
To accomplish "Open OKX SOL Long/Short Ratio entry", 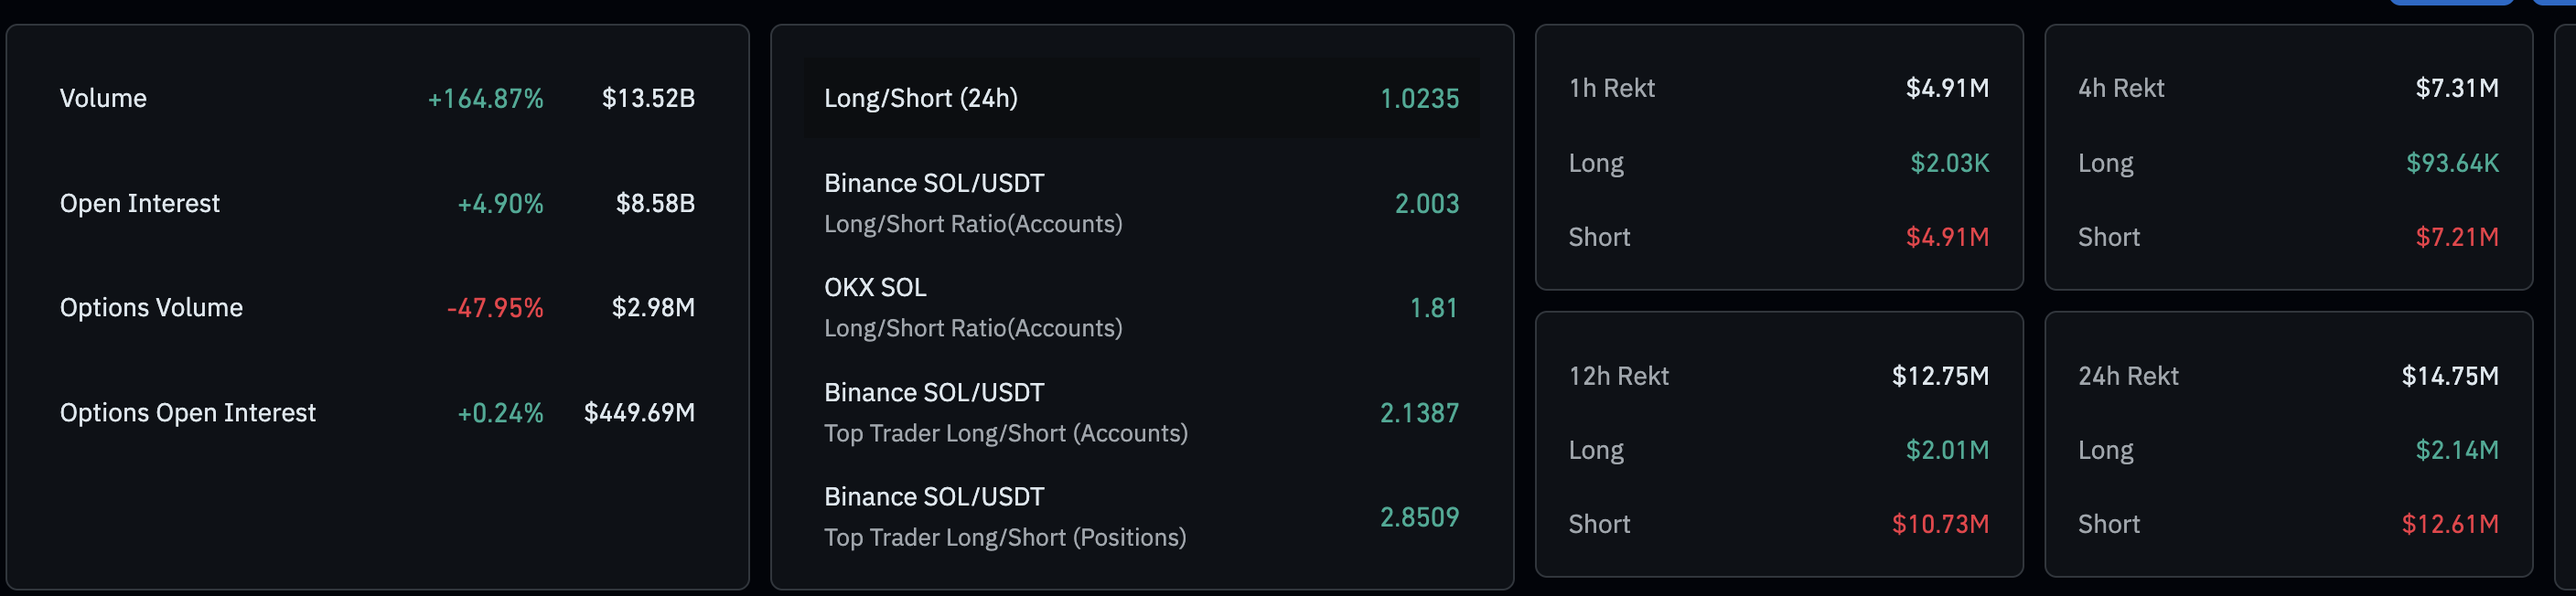I will point(972,307).
